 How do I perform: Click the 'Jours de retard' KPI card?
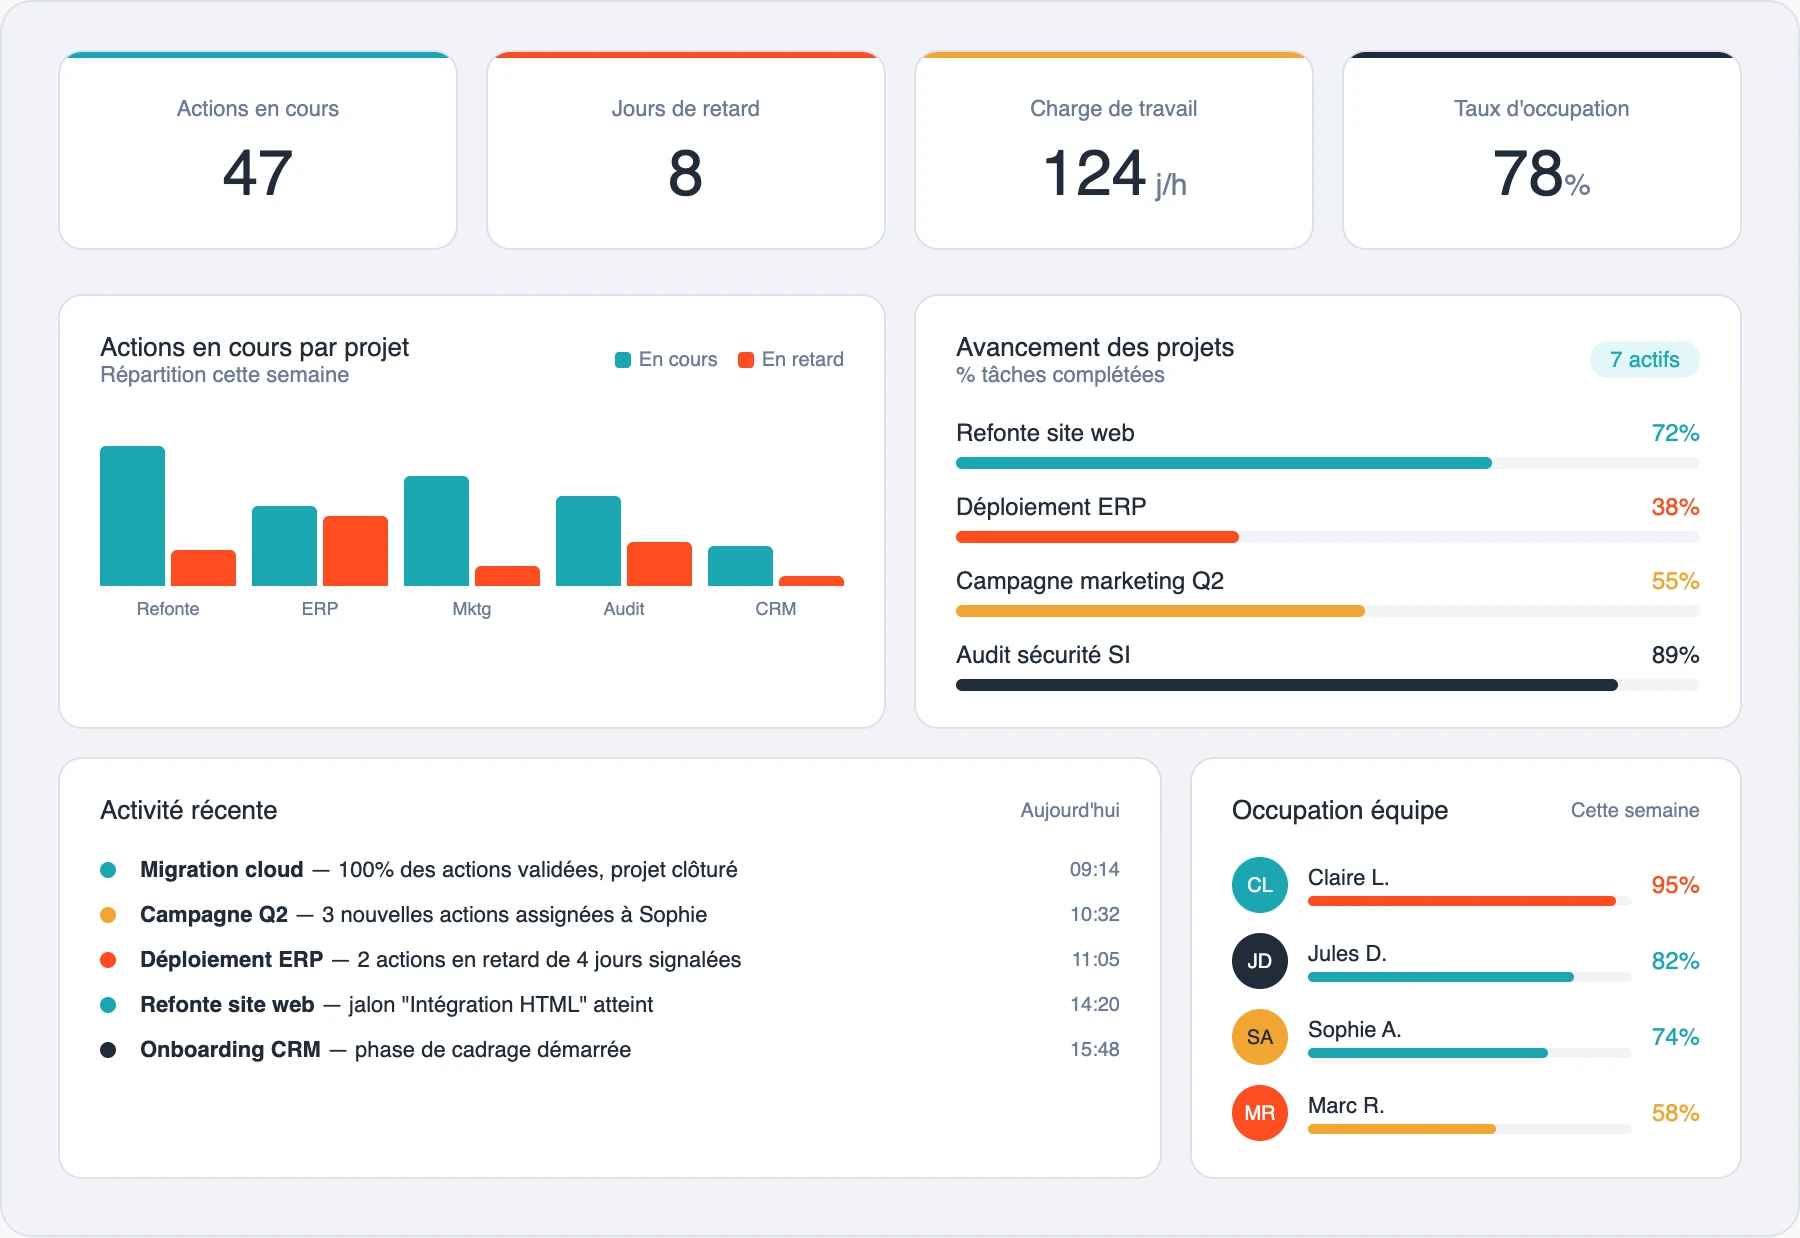pyautogui.click(x=685, y=150)
